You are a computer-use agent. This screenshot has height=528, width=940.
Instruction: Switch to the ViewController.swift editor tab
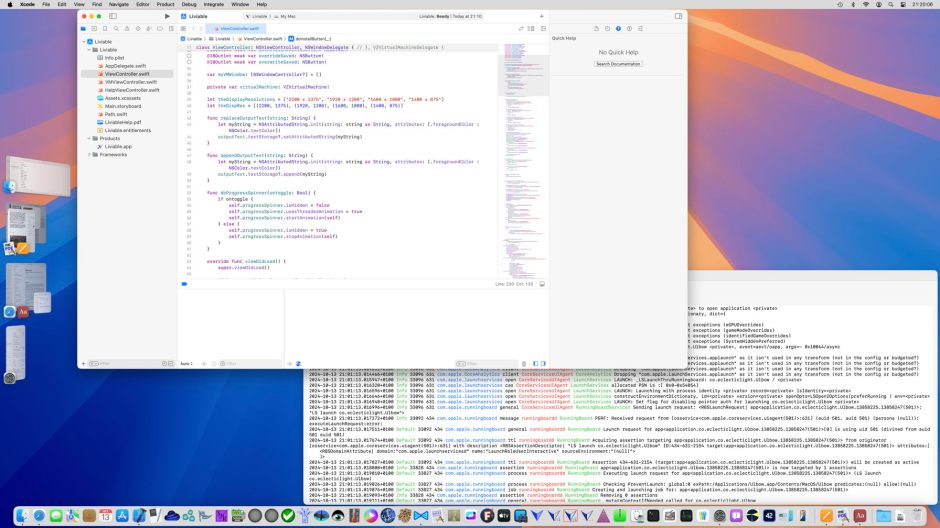point(236,28)
